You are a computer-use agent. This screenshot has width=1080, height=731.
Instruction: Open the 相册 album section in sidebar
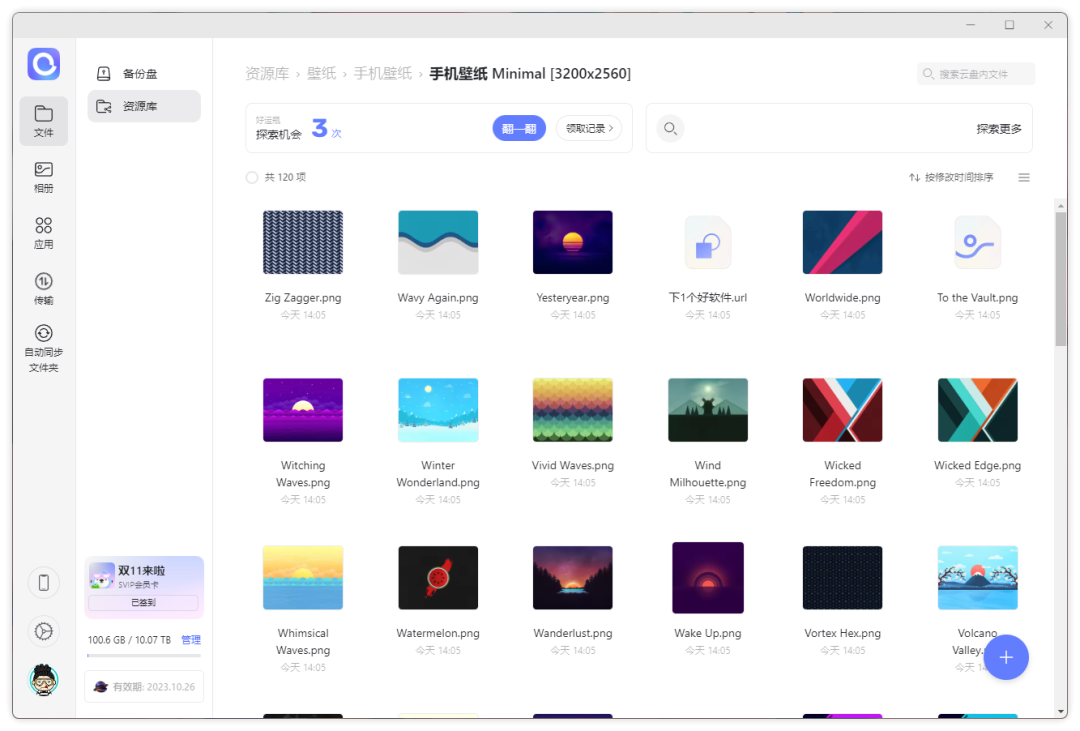[43, 177]
